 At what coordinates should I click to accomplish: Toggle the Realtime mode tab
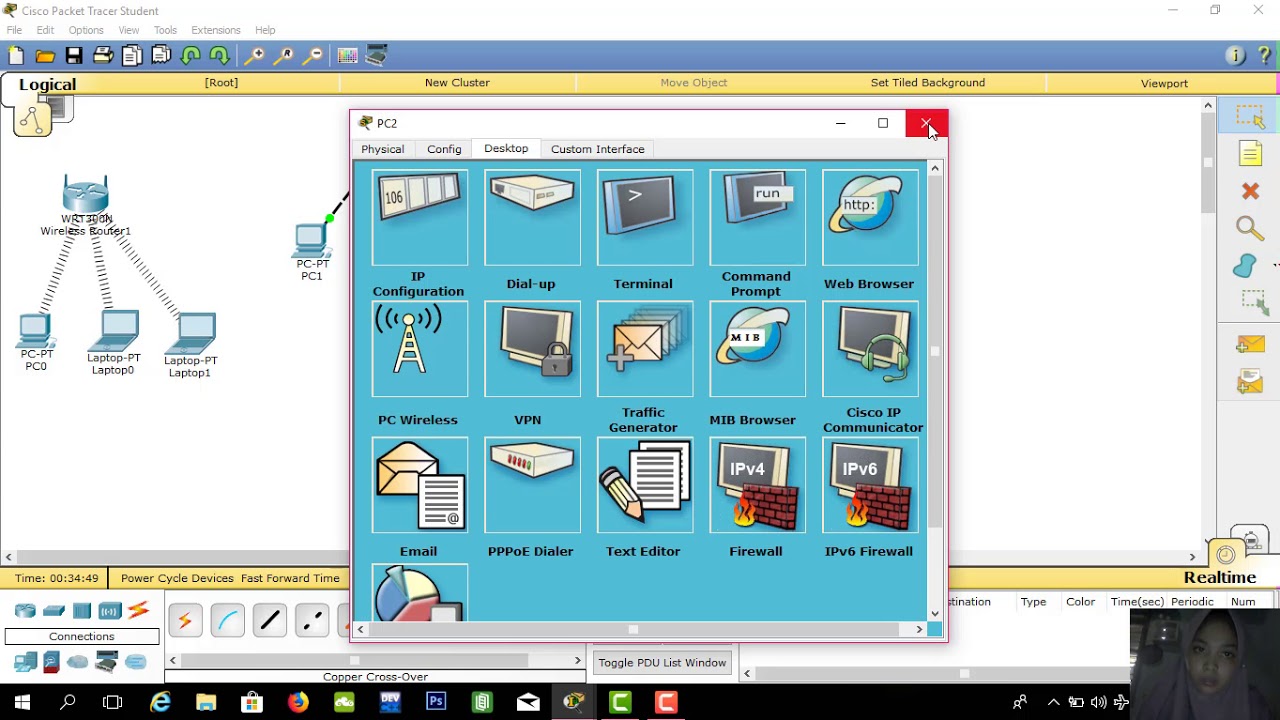tap(1220, 577)
